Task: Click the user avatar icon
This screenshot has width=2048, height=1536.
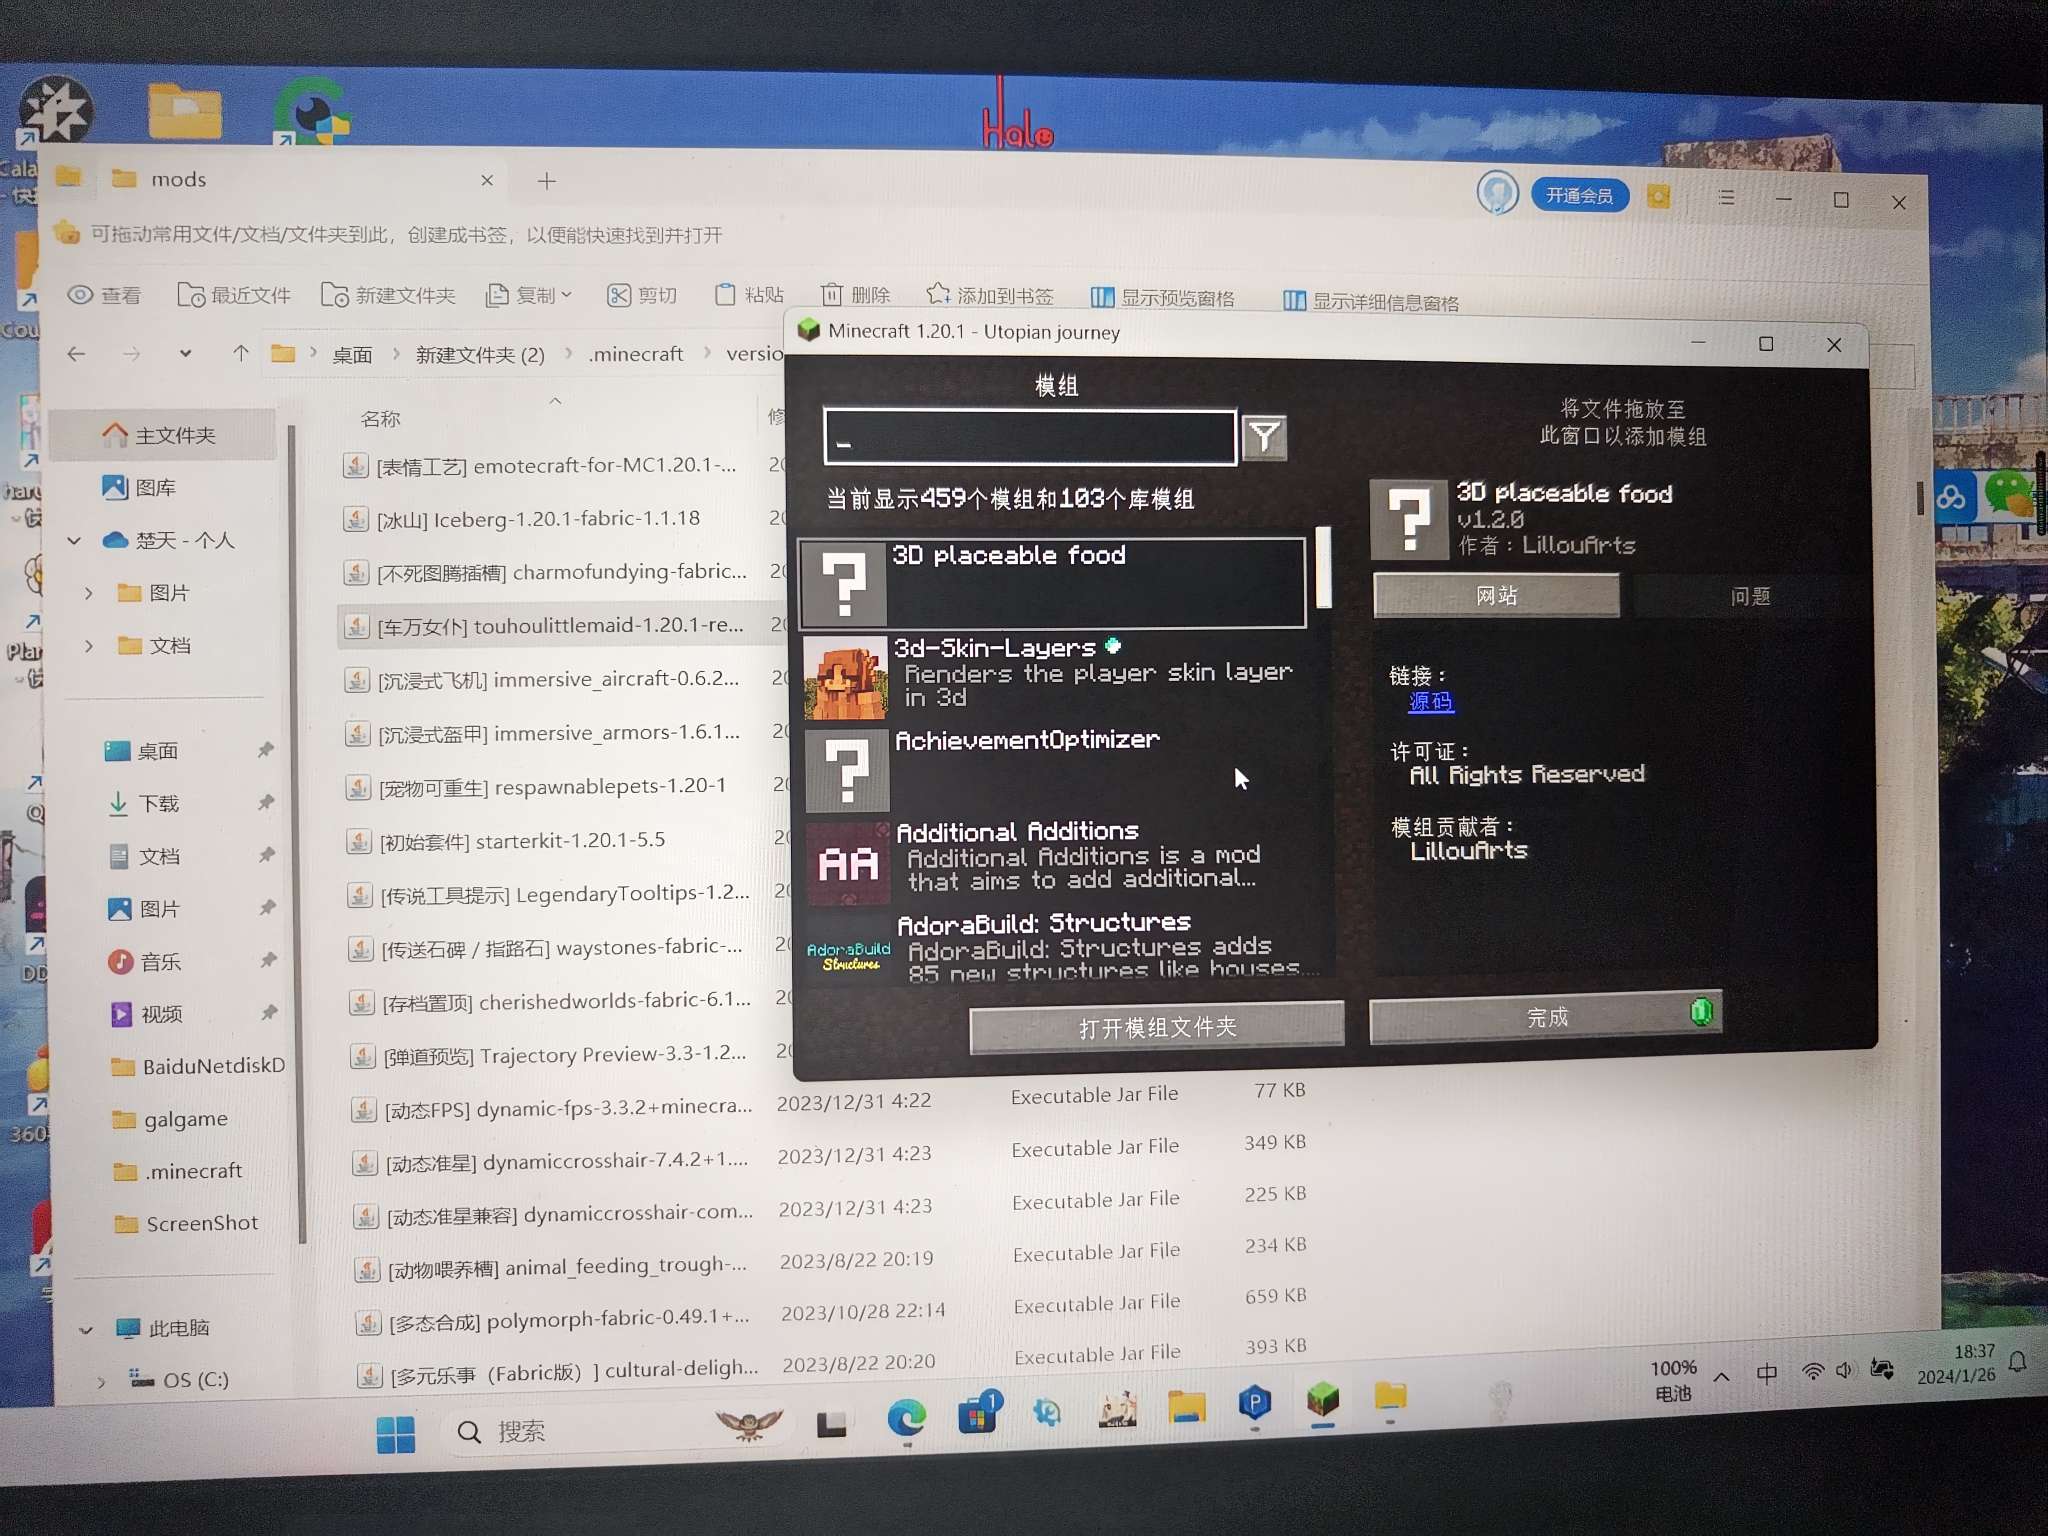Action: 1497,192
